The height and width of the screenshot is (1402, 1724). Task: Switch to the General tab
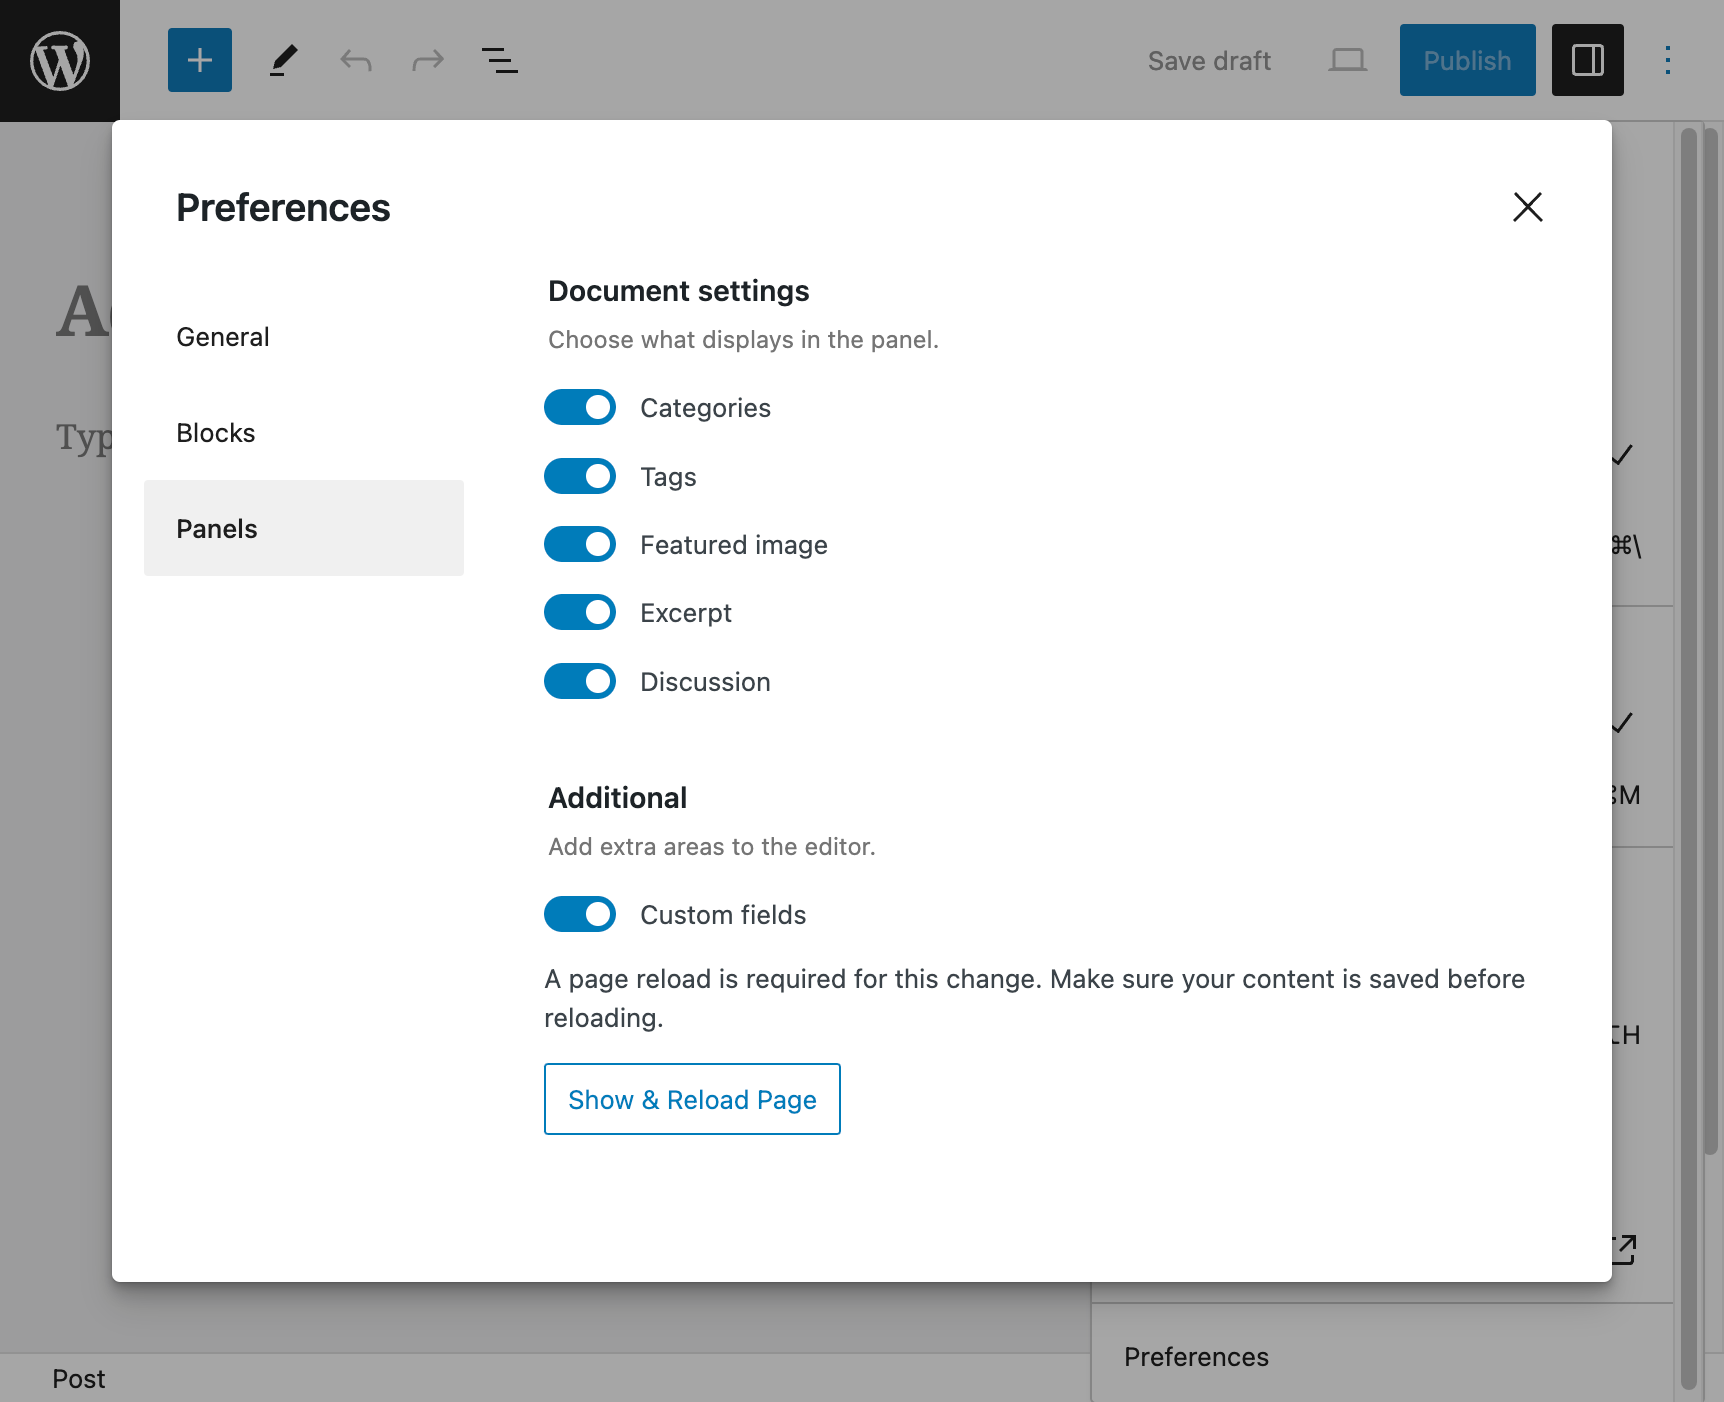(x=222, y=336)
